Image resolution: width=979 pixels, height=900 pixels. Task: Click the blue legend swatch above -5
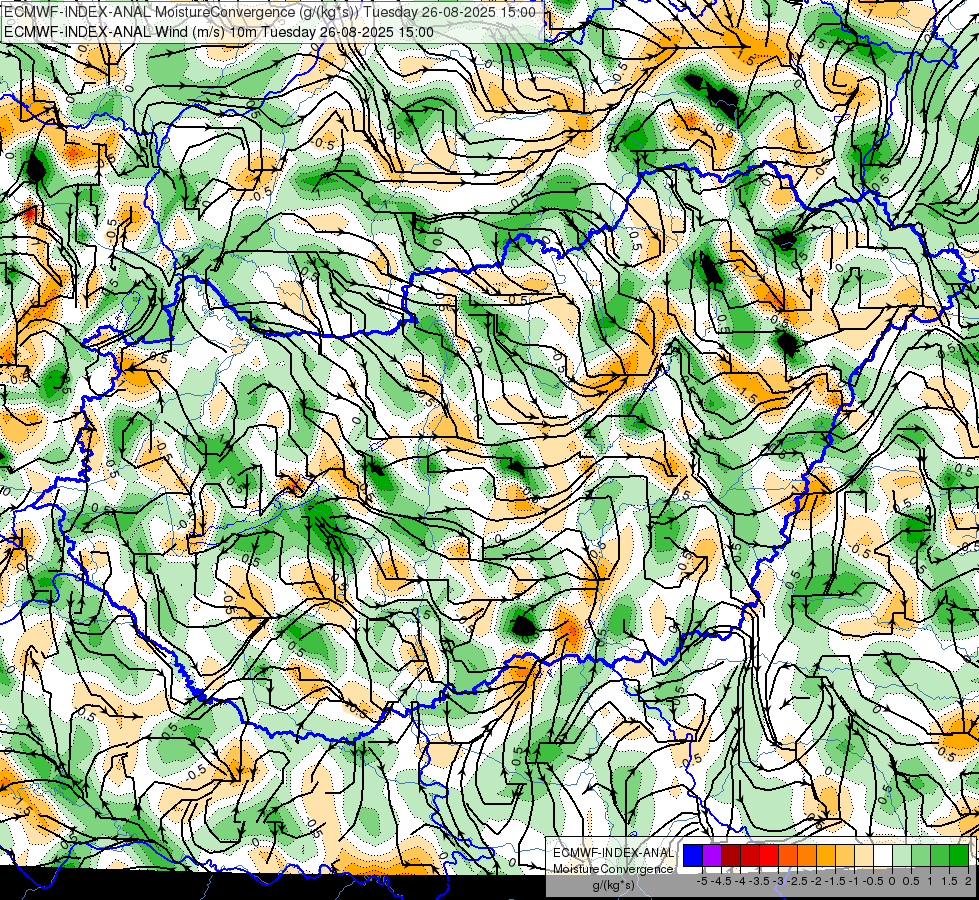pyautogui.click(x=693, y=855)
